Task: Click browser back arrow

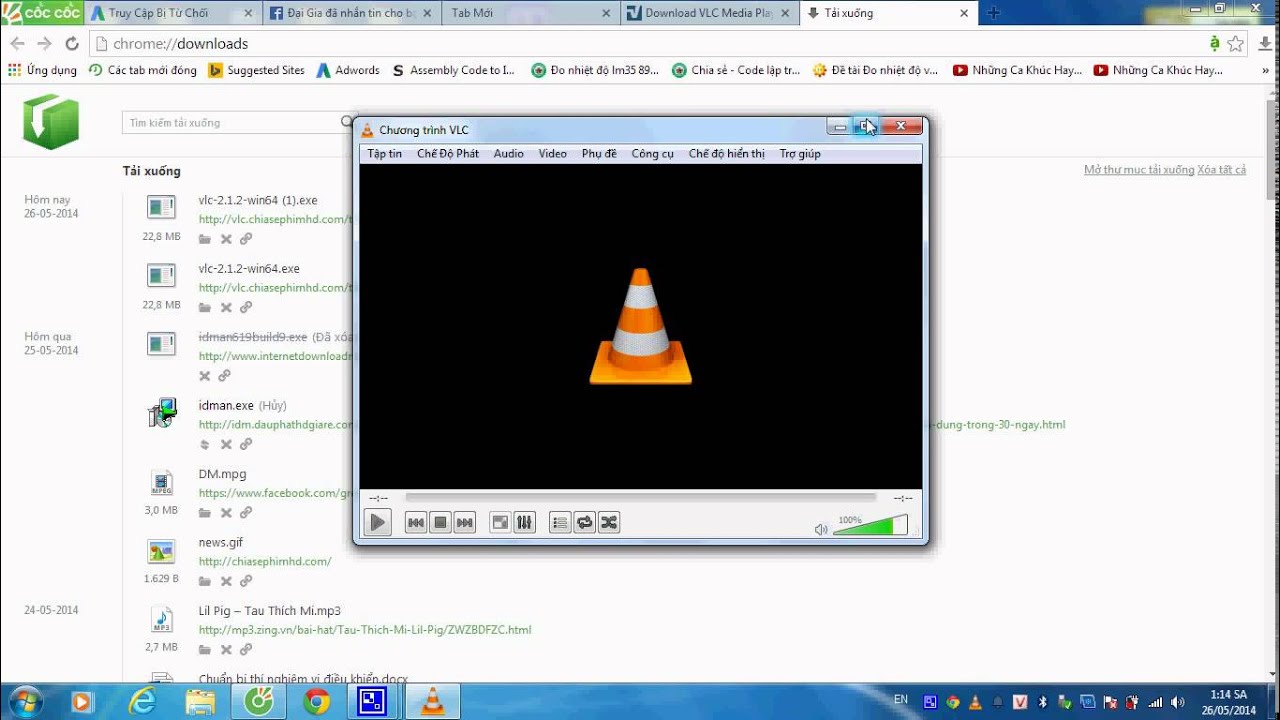Action: tap(17, 44)
